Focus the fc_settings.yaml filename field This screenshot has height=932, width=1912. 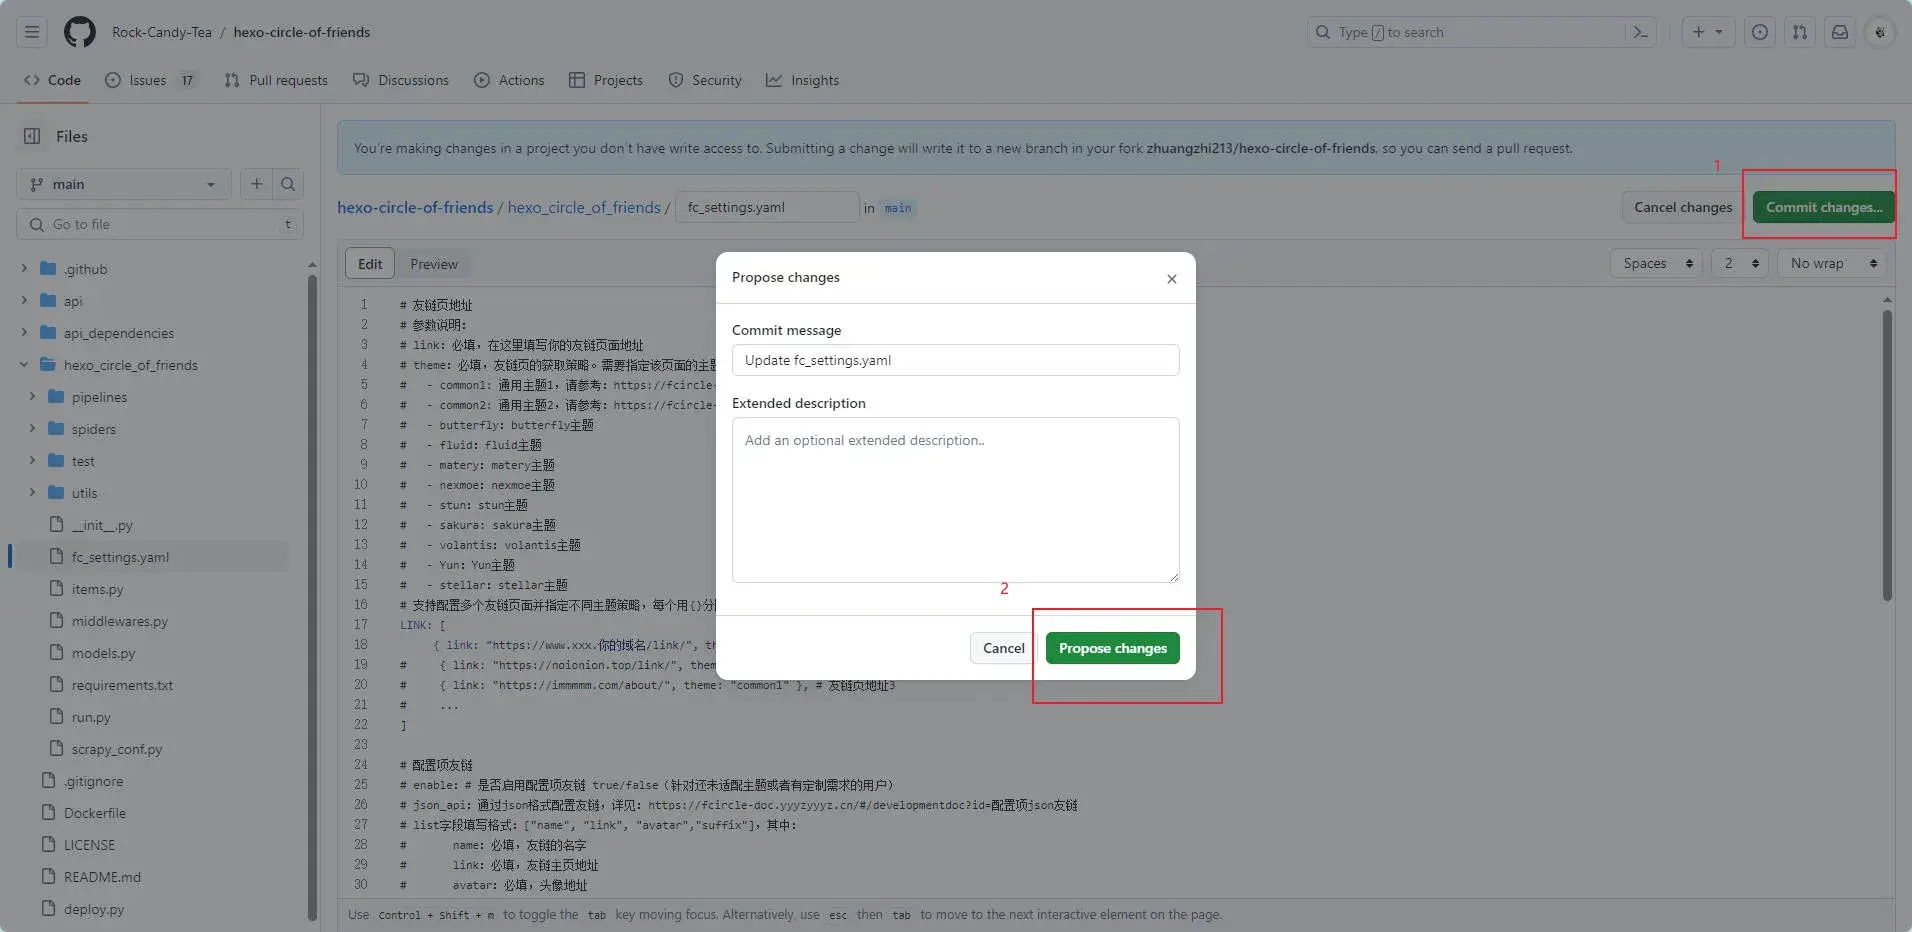pyautogui.click(x=767, y=207)
